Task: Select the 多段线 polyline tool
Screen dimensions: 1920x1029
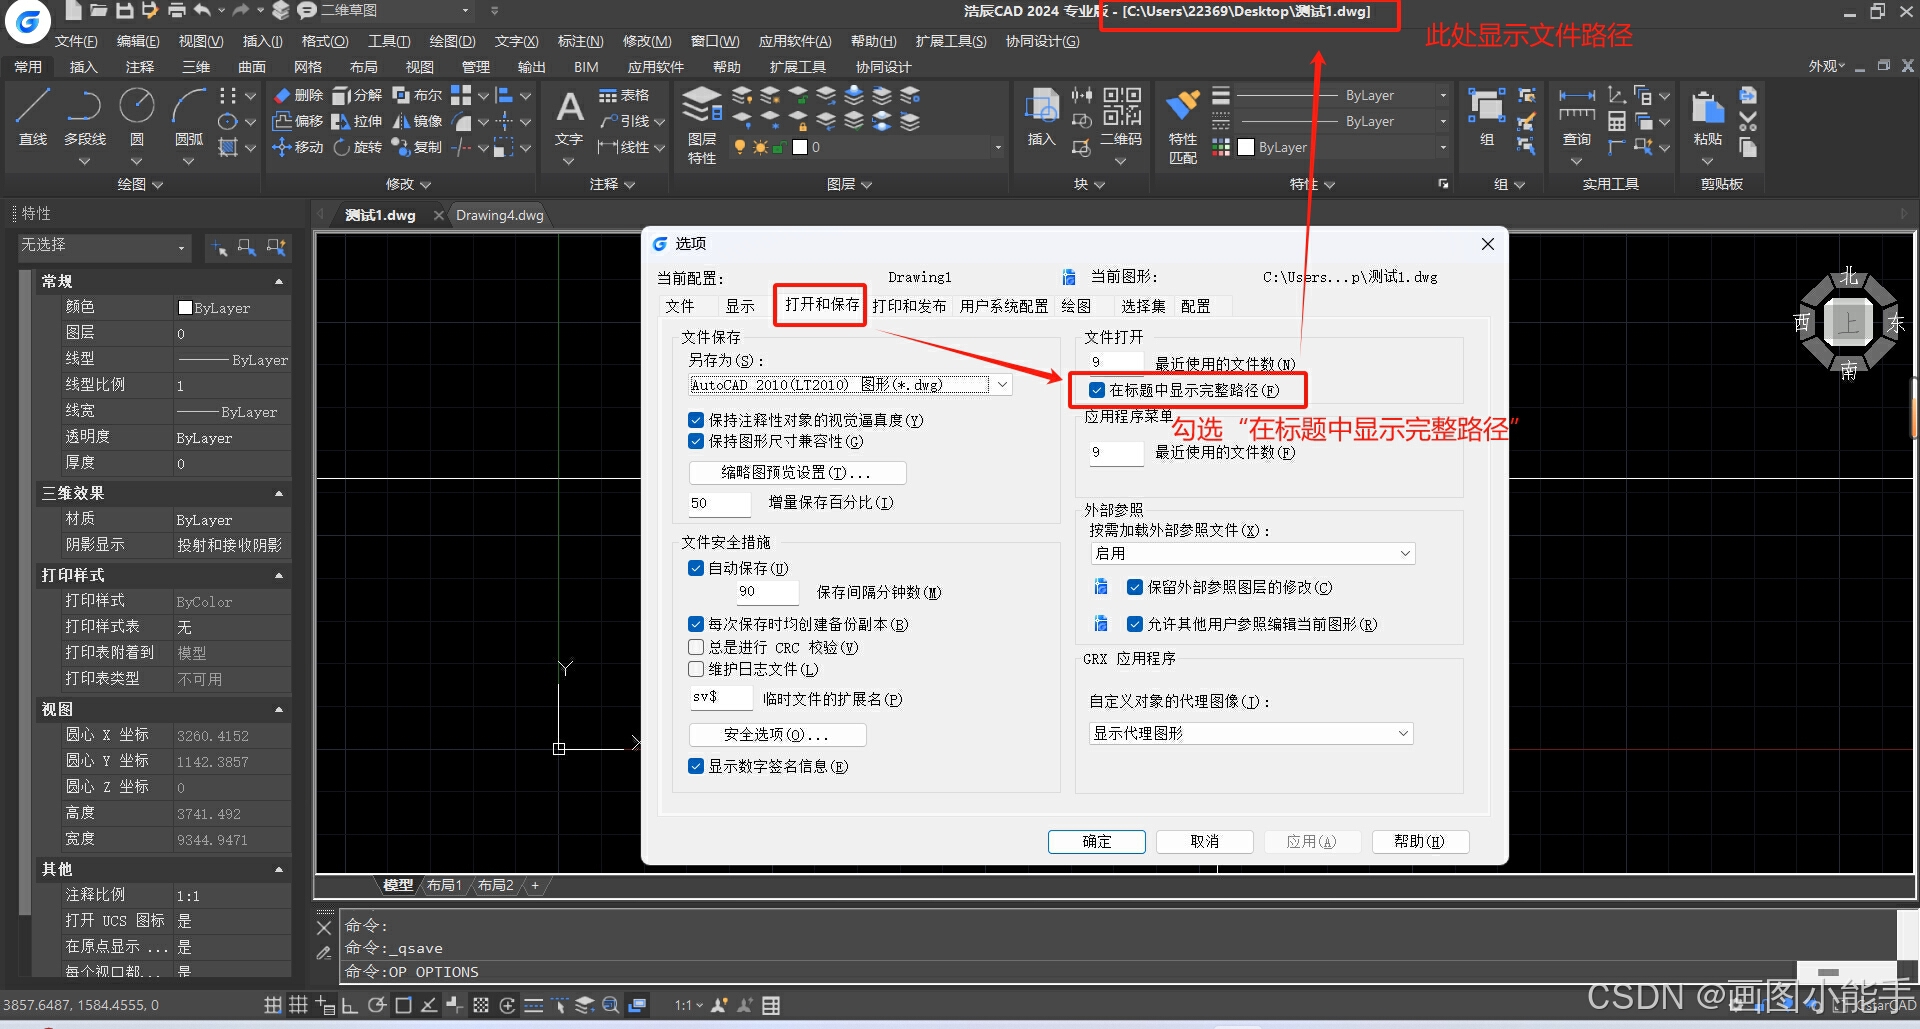Action: point(85,118)
